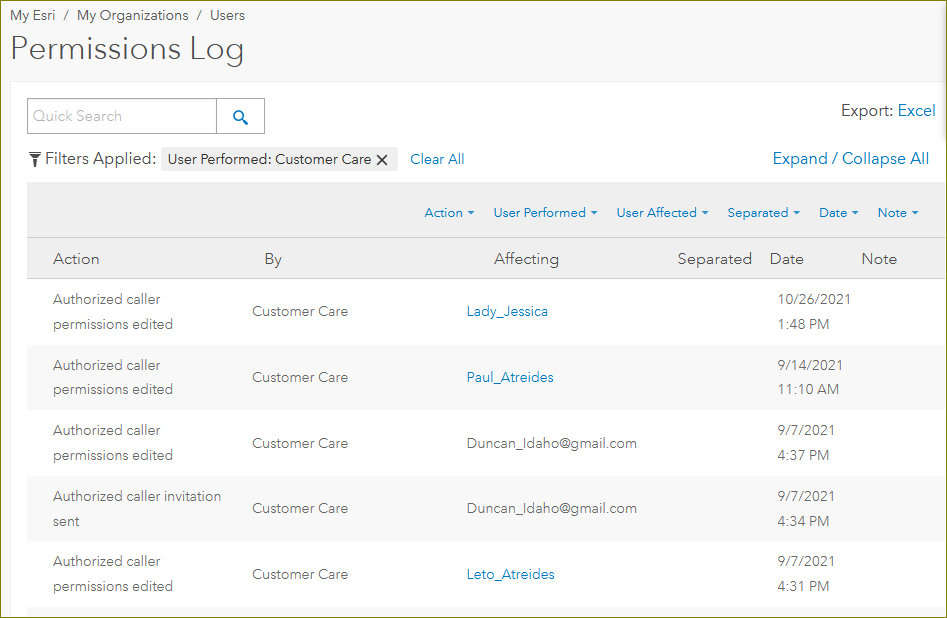Viewport: 947px width, 618px height.
Task: Open the User Performed filter dropdown
Action: point(545,213)
